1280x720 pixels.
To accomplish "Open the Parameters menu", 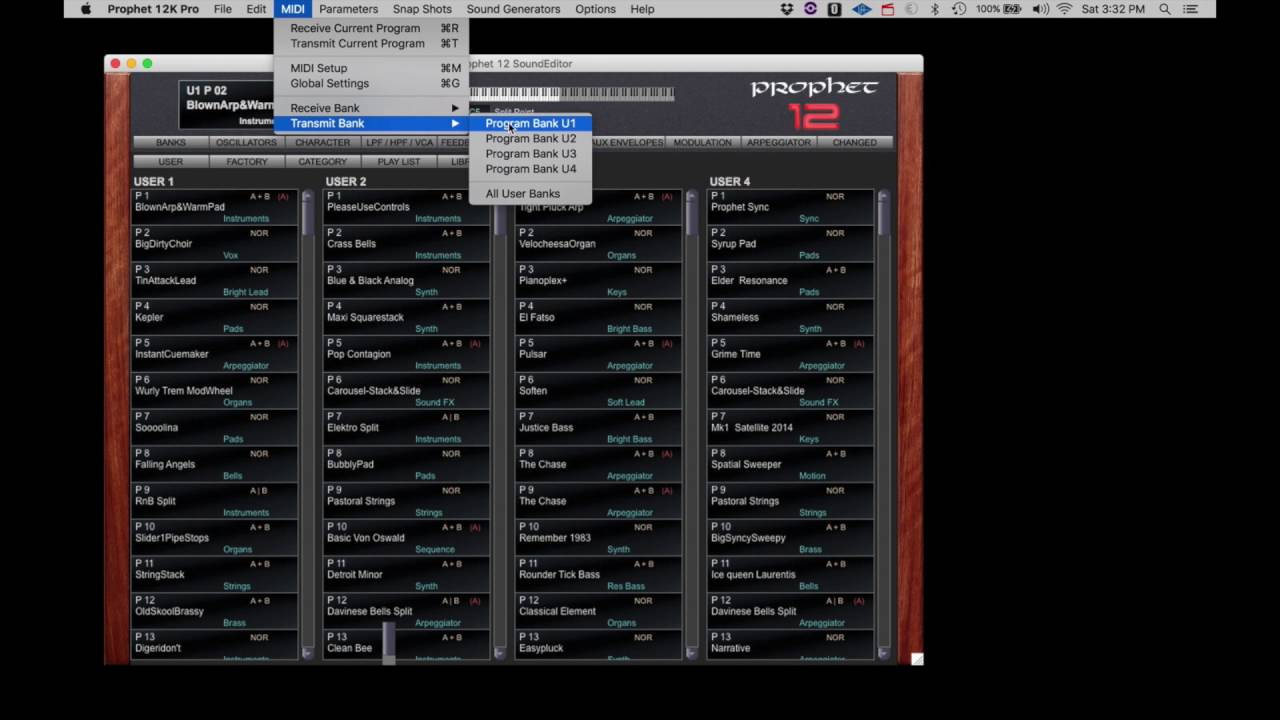I will 349,9.
